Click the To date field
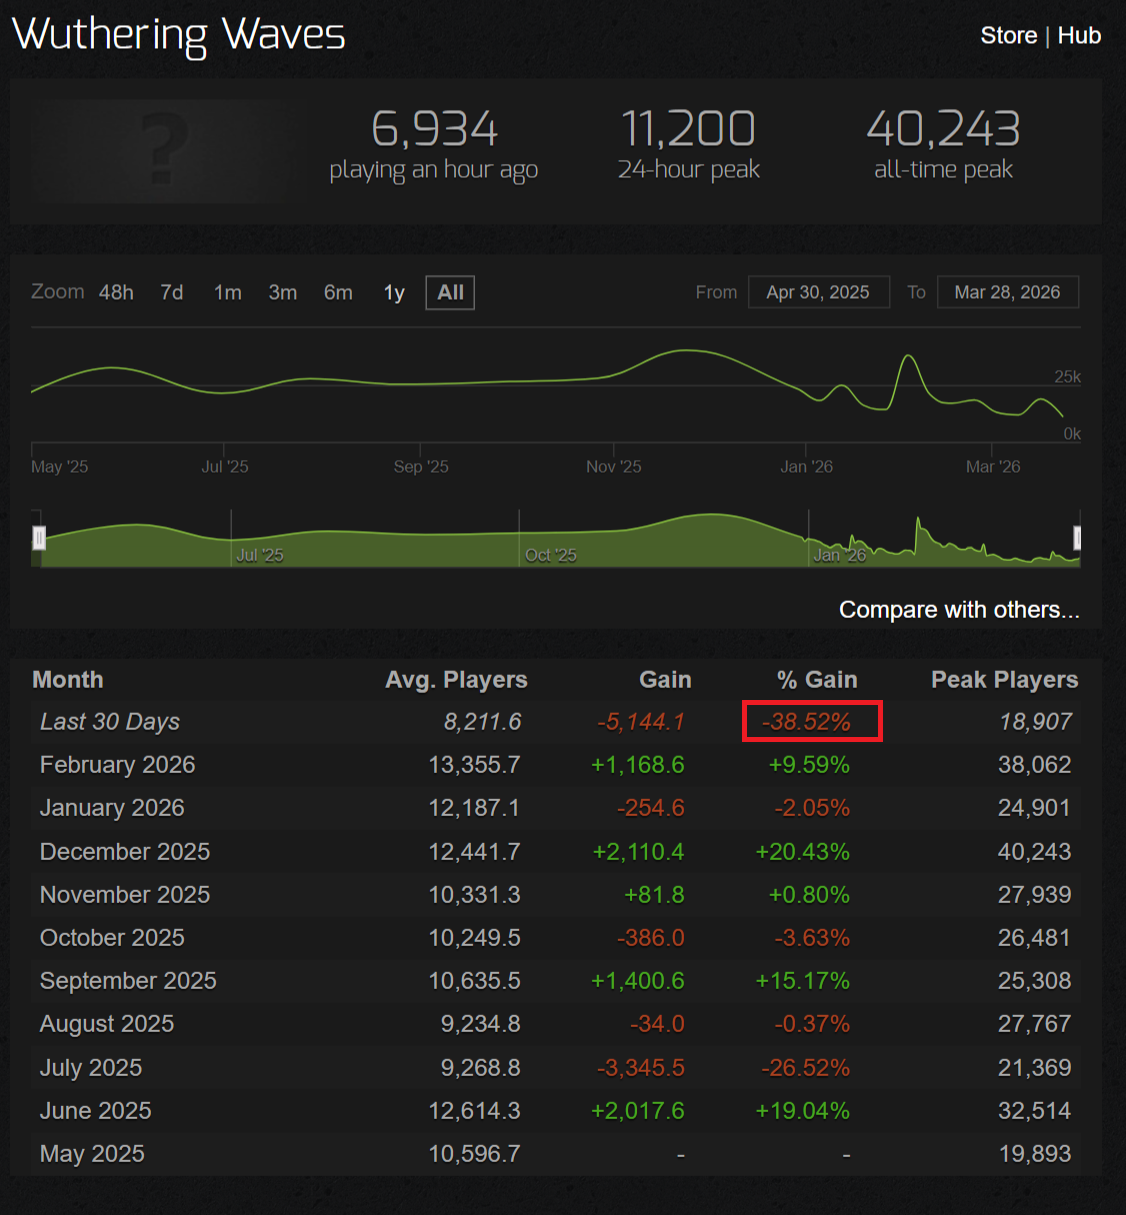1126x1215 pixels. tap(1007, 292)
